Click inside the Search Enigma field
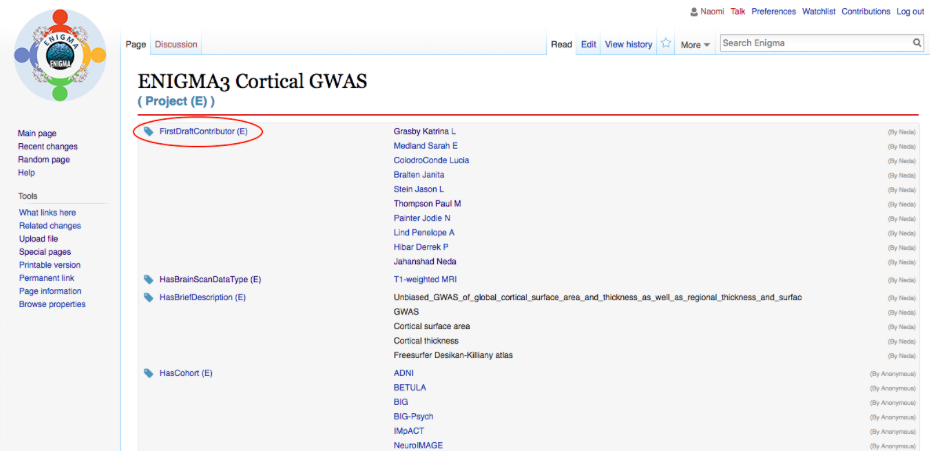This screenshot has height=451, width=930. 813,43
